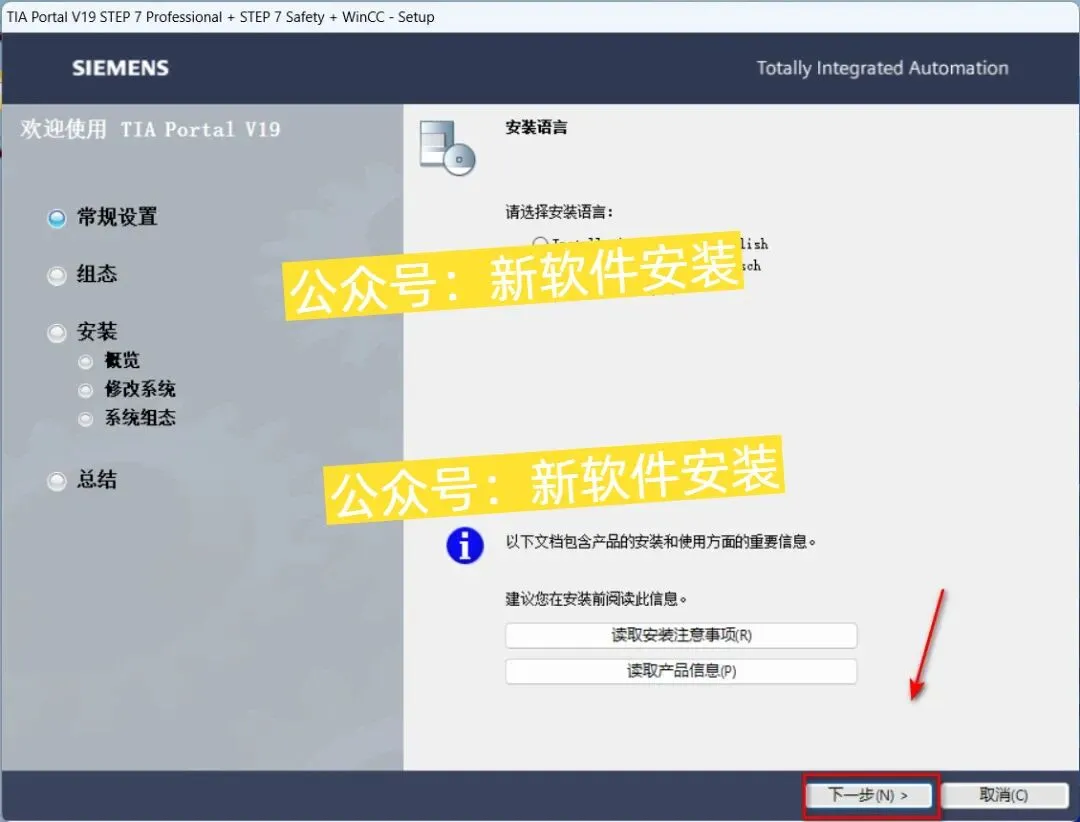Cancel setup with 取消(C) button
Viewport: 1080px width, 822px height.
coord(1004,795)
